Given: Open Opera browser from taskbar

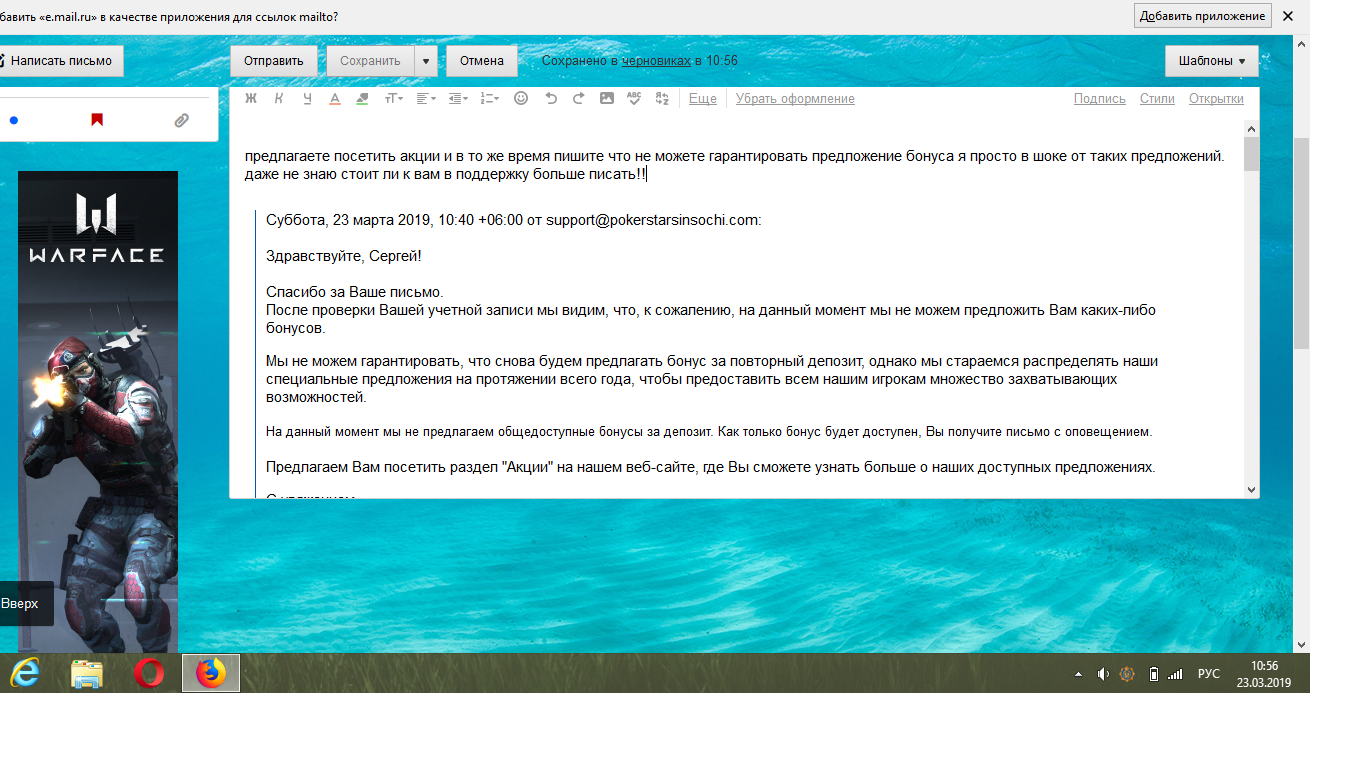Looking at the screenshot, I should point(149,674).
